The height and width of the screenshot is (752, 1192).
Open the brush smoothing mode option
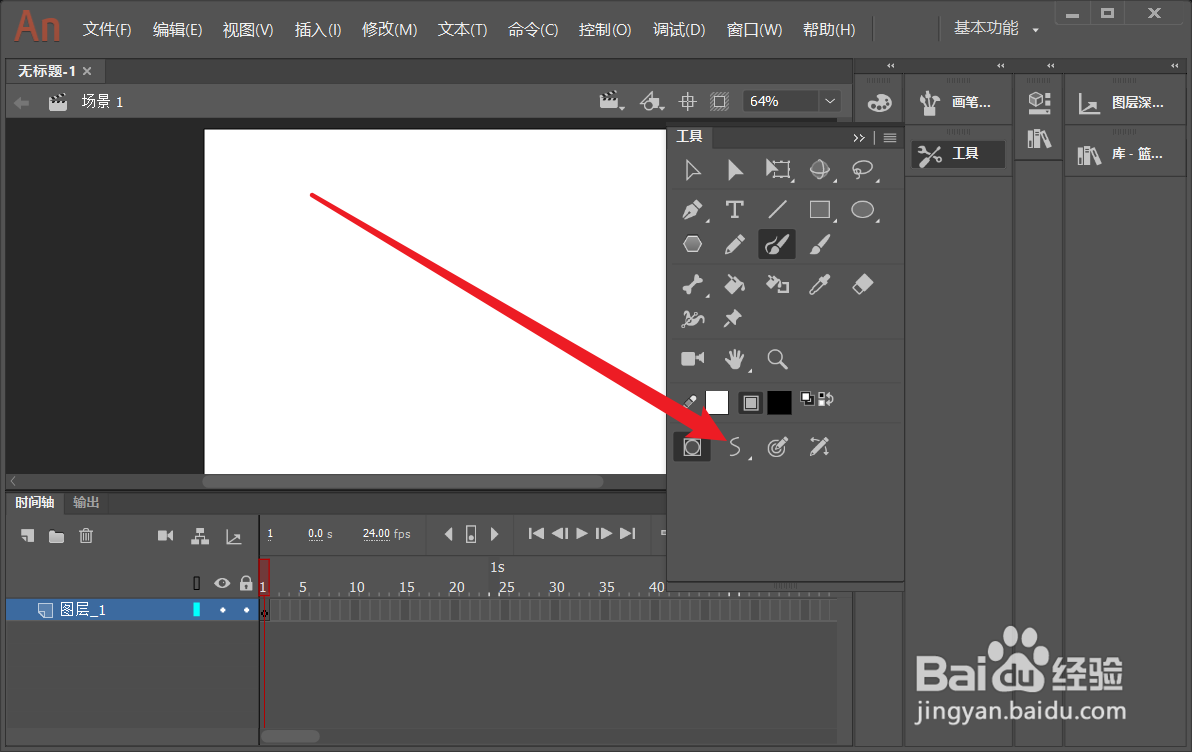[734, 447]
